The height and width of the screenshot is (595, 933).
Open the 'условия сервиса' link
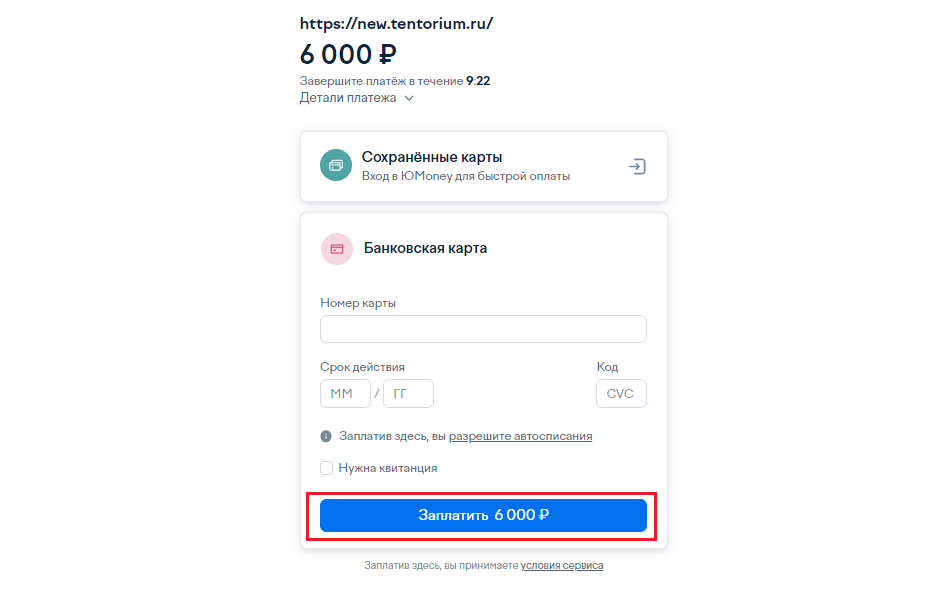click(562, 565)
